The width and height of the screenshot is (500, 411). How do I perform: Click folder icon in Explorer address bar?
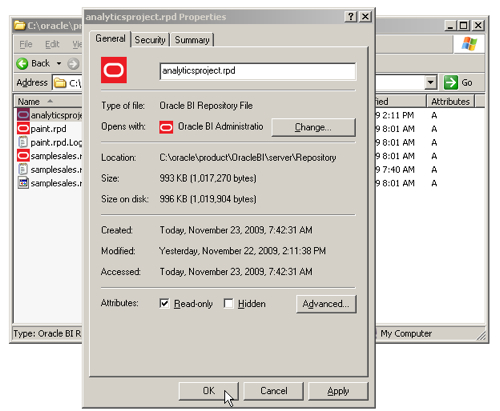[x=60, y=83]
